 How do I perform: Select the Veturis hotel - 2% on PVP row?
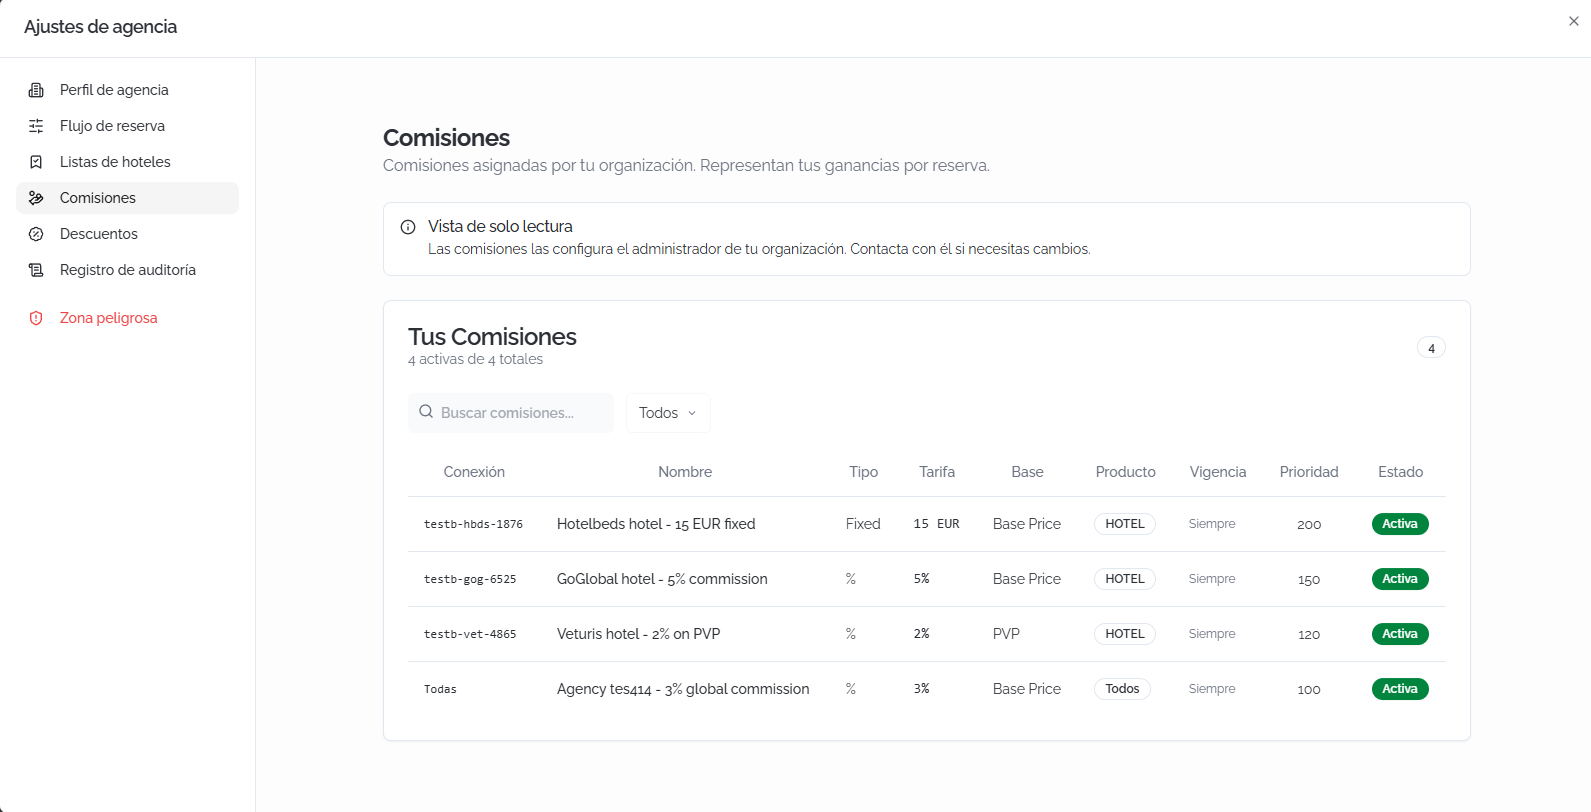click(926, 634)
